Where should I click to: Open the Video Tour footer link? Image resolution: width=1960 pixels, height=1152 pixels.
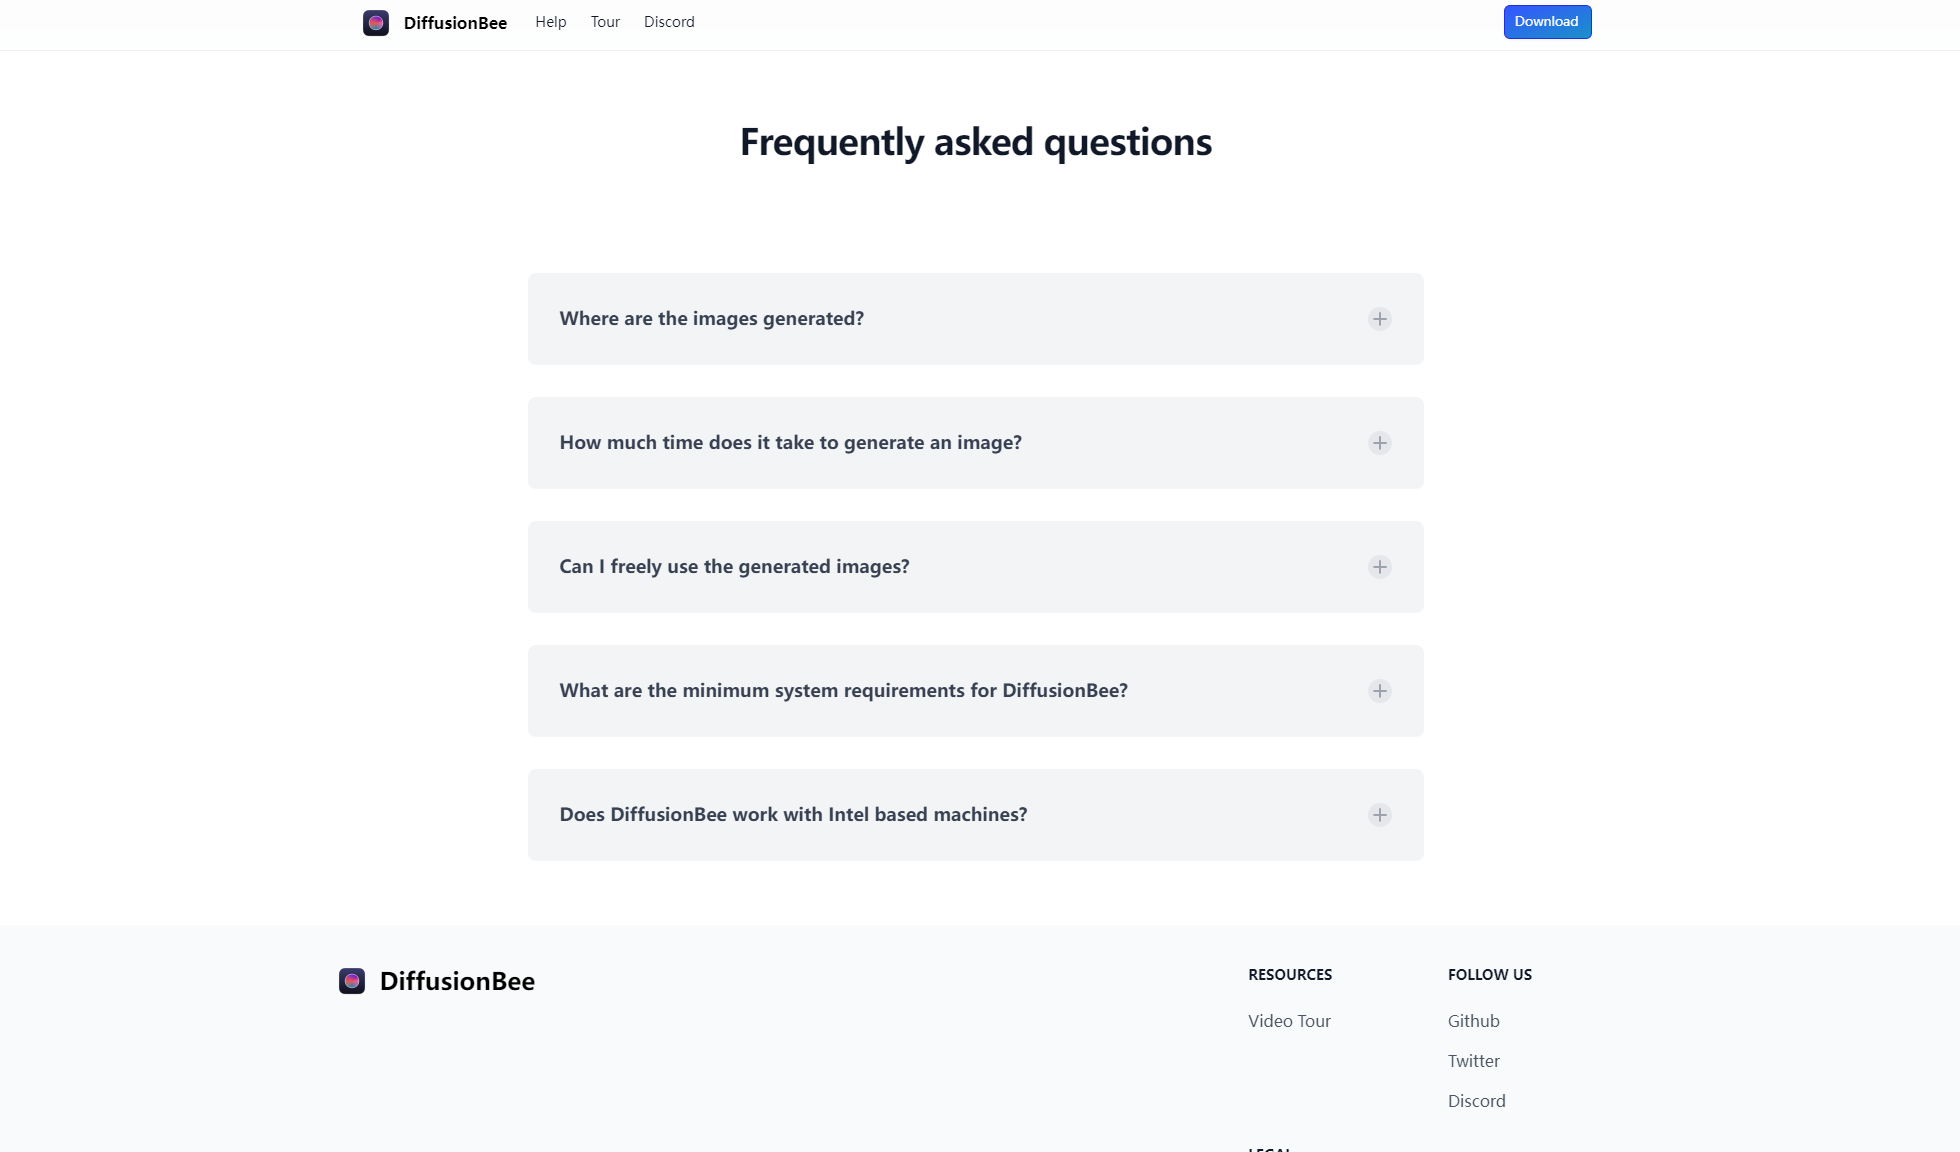pos(1289,1021)
